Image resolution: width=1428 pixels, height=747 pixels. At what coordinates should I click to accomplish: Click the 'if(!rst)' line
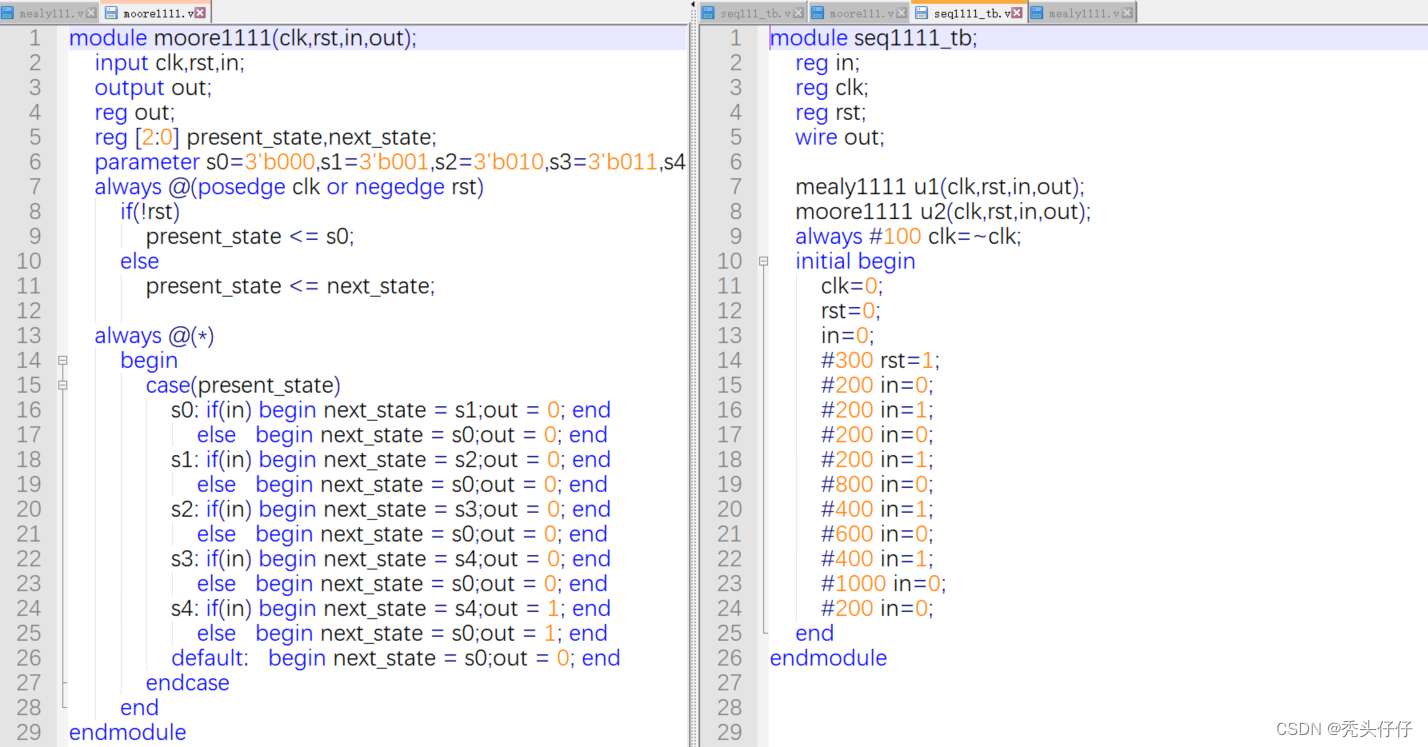point(151,212)
